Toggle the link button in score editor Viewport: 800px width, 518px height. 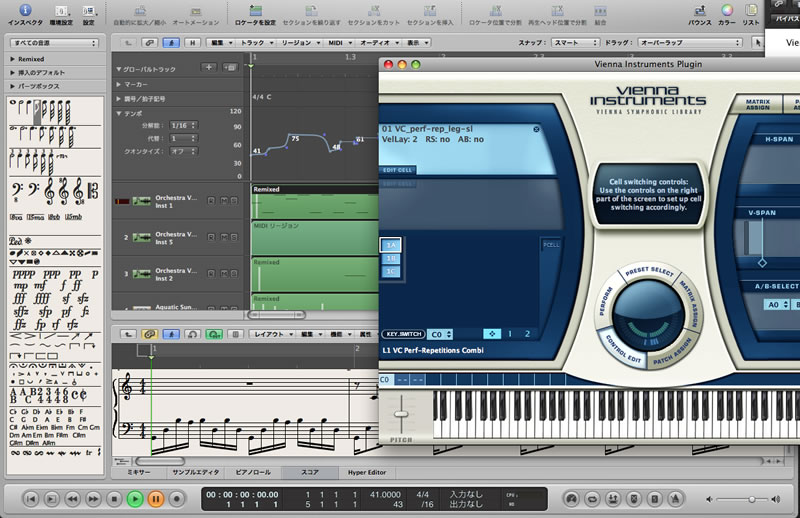[x=149, y=334]
